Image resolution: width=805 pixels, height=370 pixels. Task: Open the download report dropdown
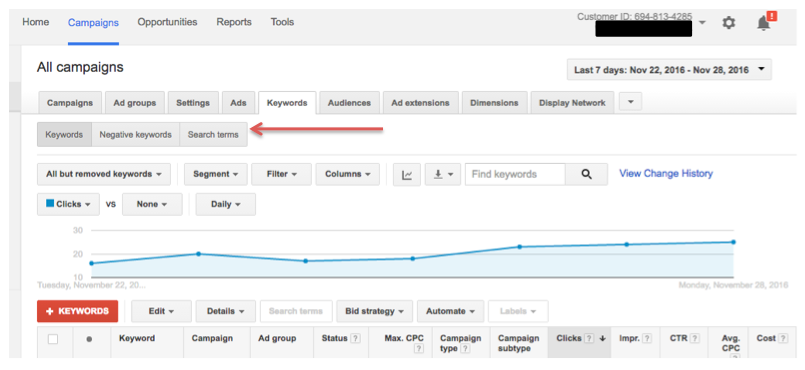tap(443, 174)
